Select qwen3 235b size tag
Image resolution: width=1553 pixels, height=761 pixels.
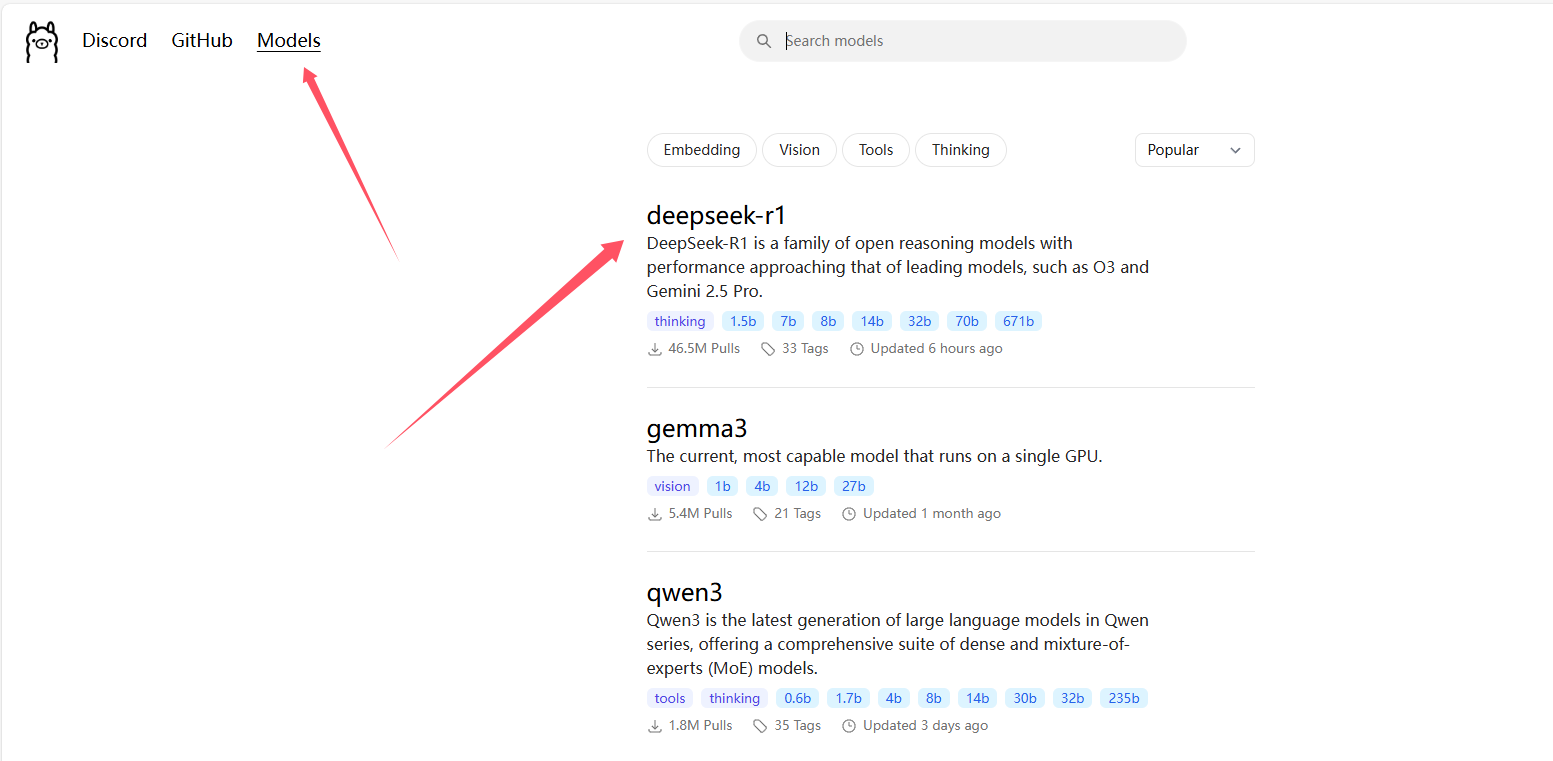[1124, 698]
